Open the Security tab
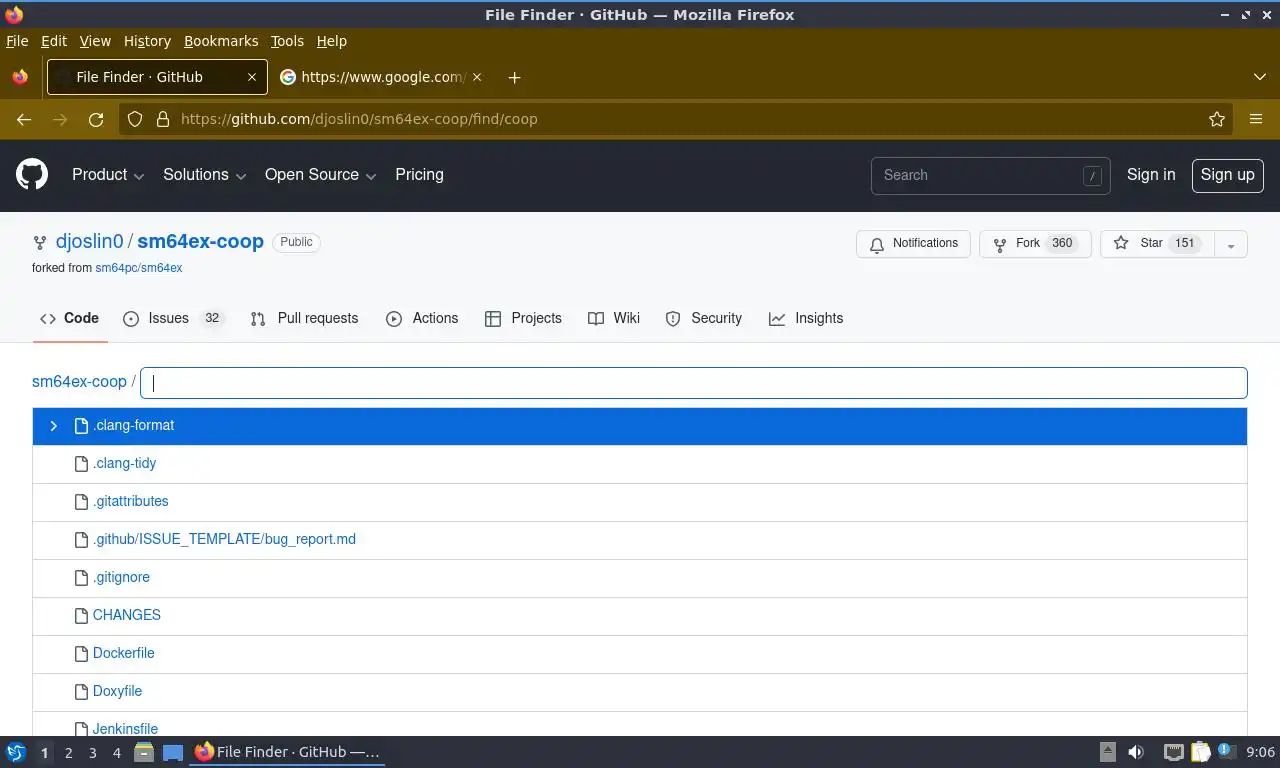The width and height of the screenshot is (1280, 768). [x=704, y=318]
